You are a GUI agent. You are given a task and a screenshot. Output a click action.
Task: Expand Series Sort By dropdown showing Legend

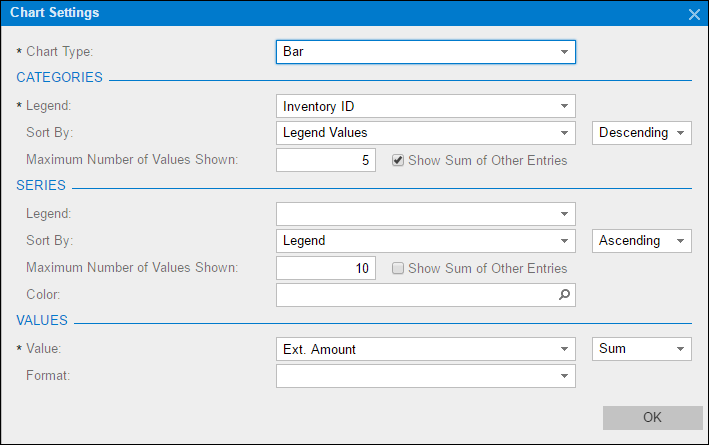[x=425, y=241]
